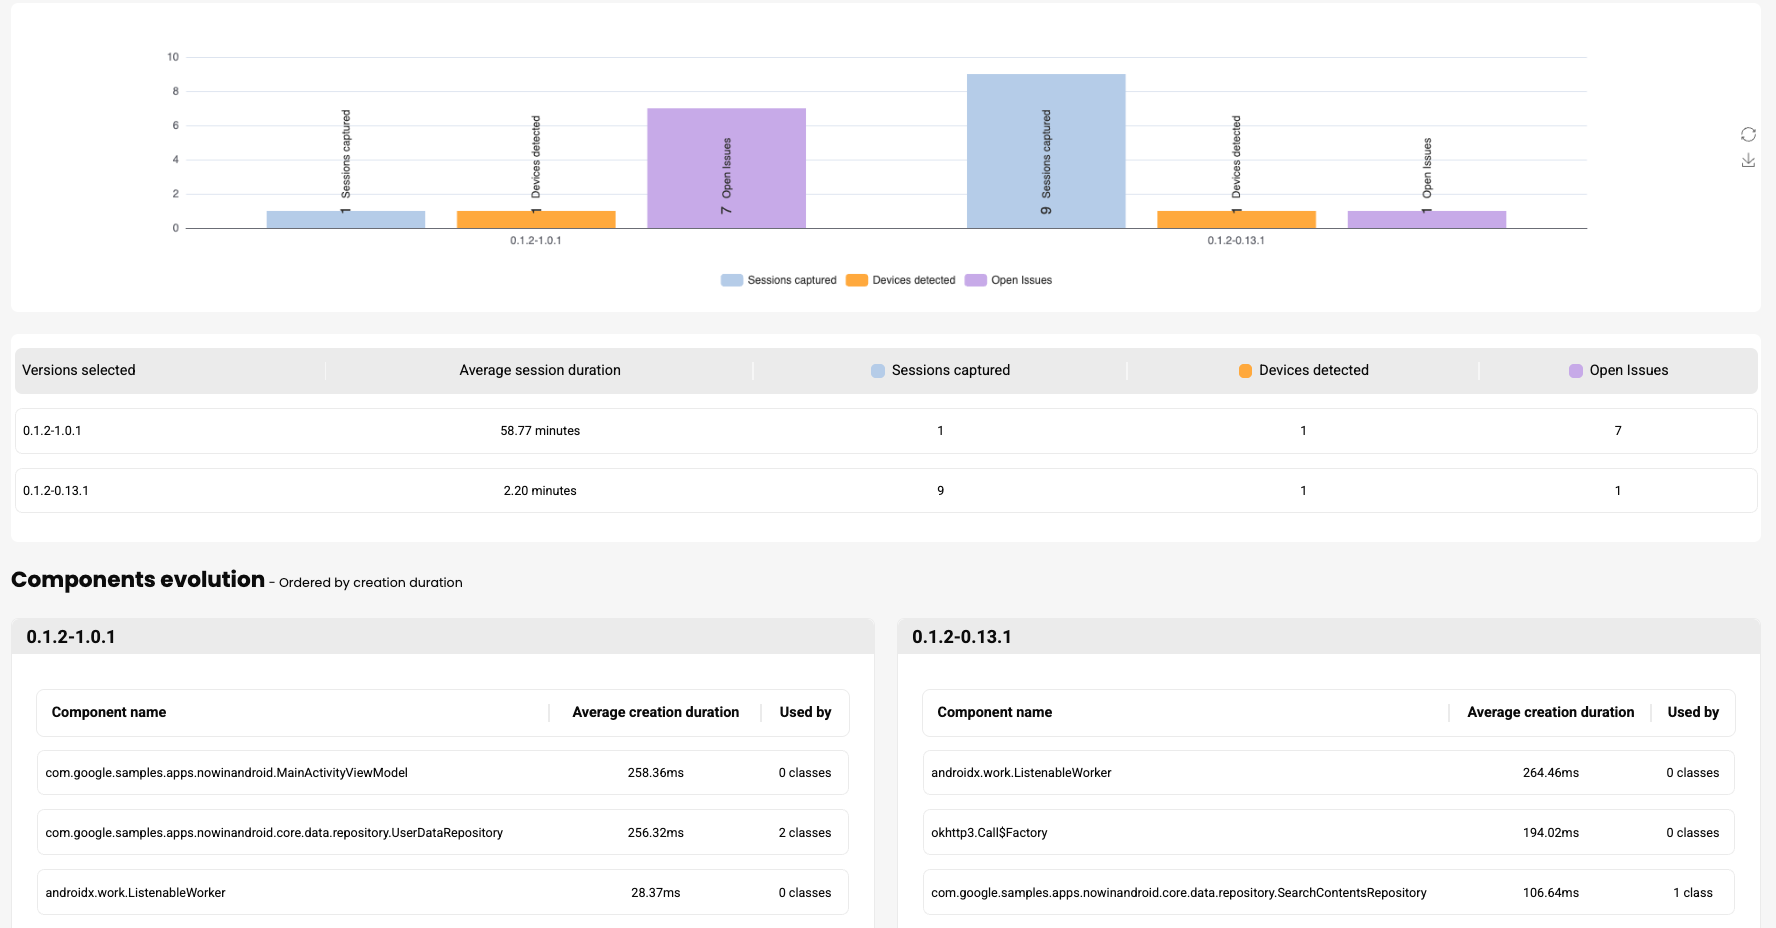
Task: Click Used by header in 0.1.2-0.13.1 table
Action: [x=1693, y=712]
